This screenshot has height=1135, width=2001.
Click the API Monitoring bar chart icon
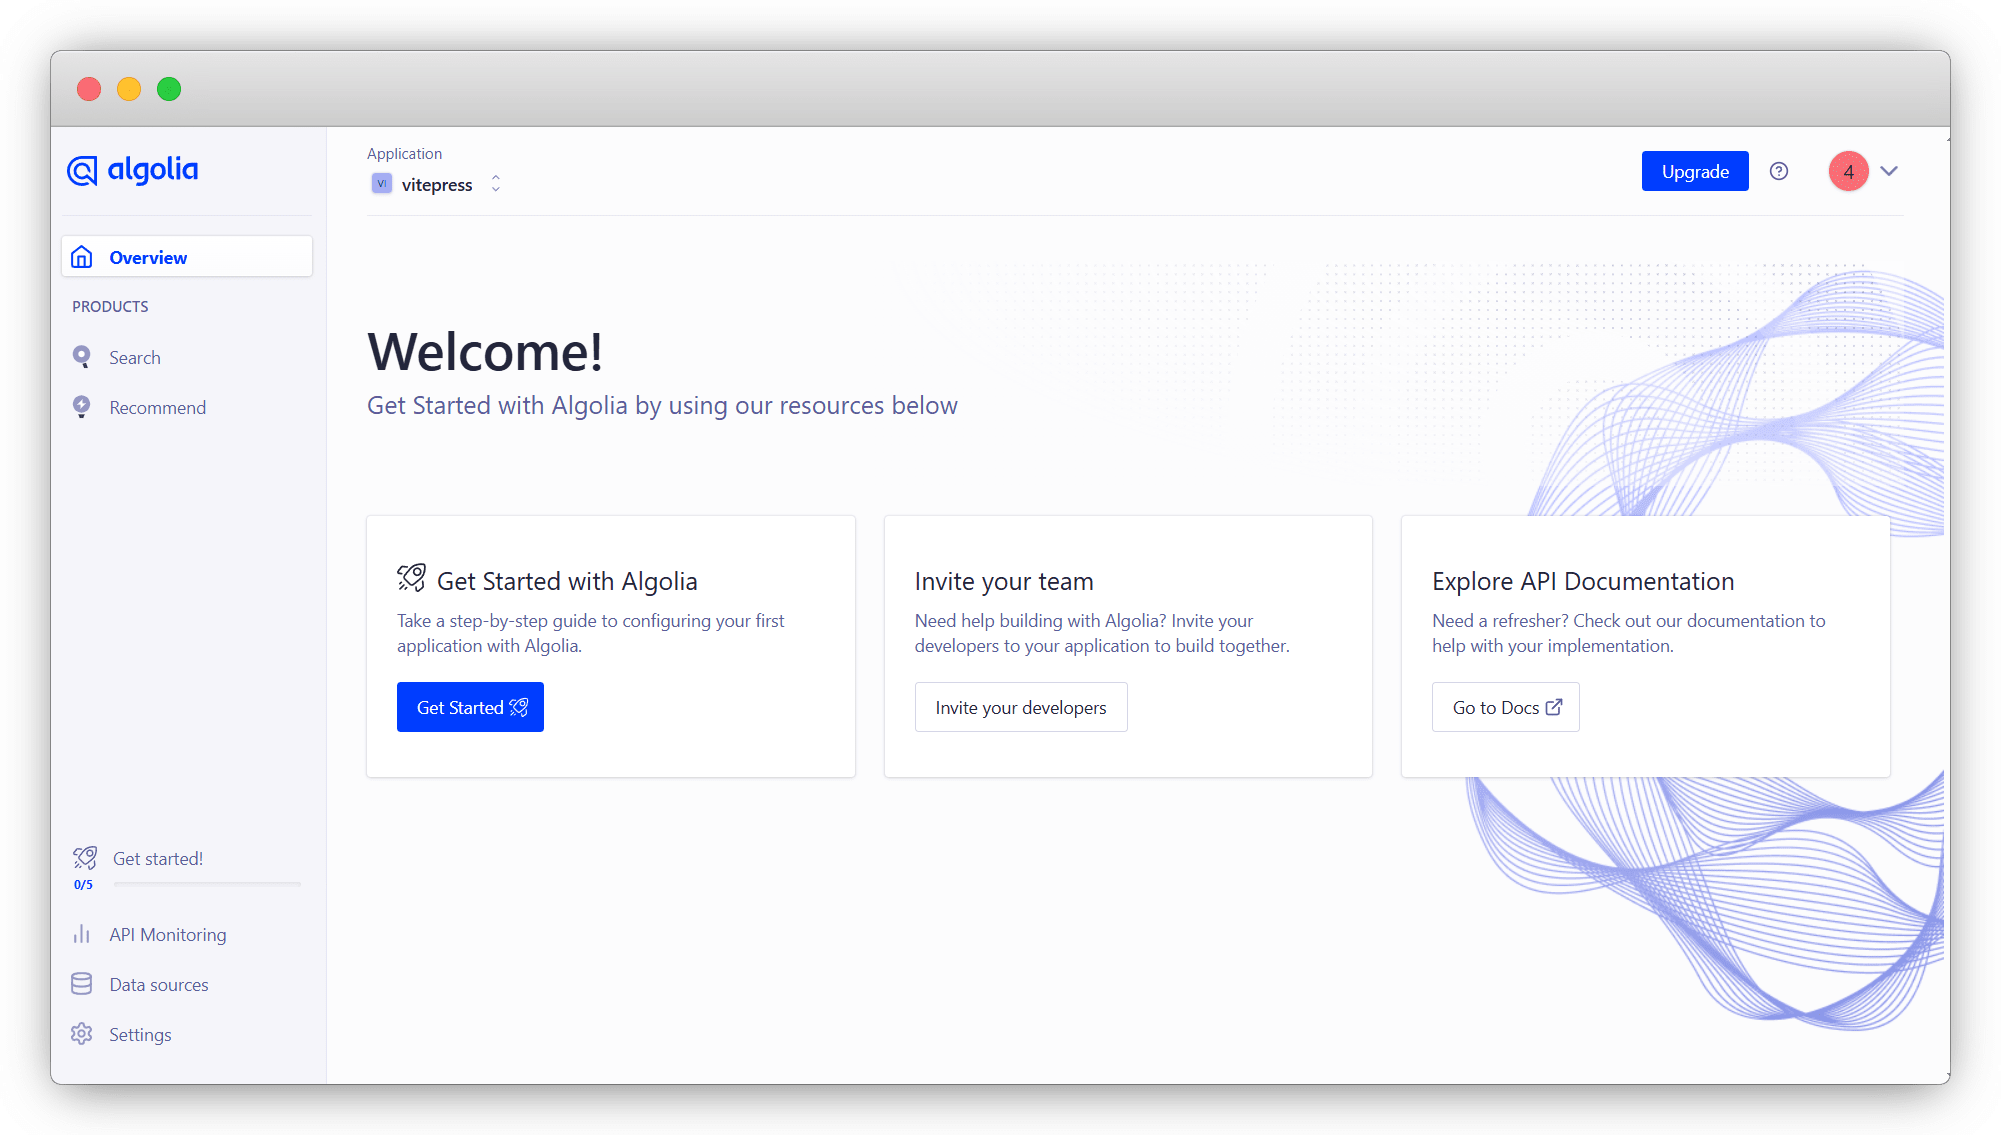[x=82, y=934]
